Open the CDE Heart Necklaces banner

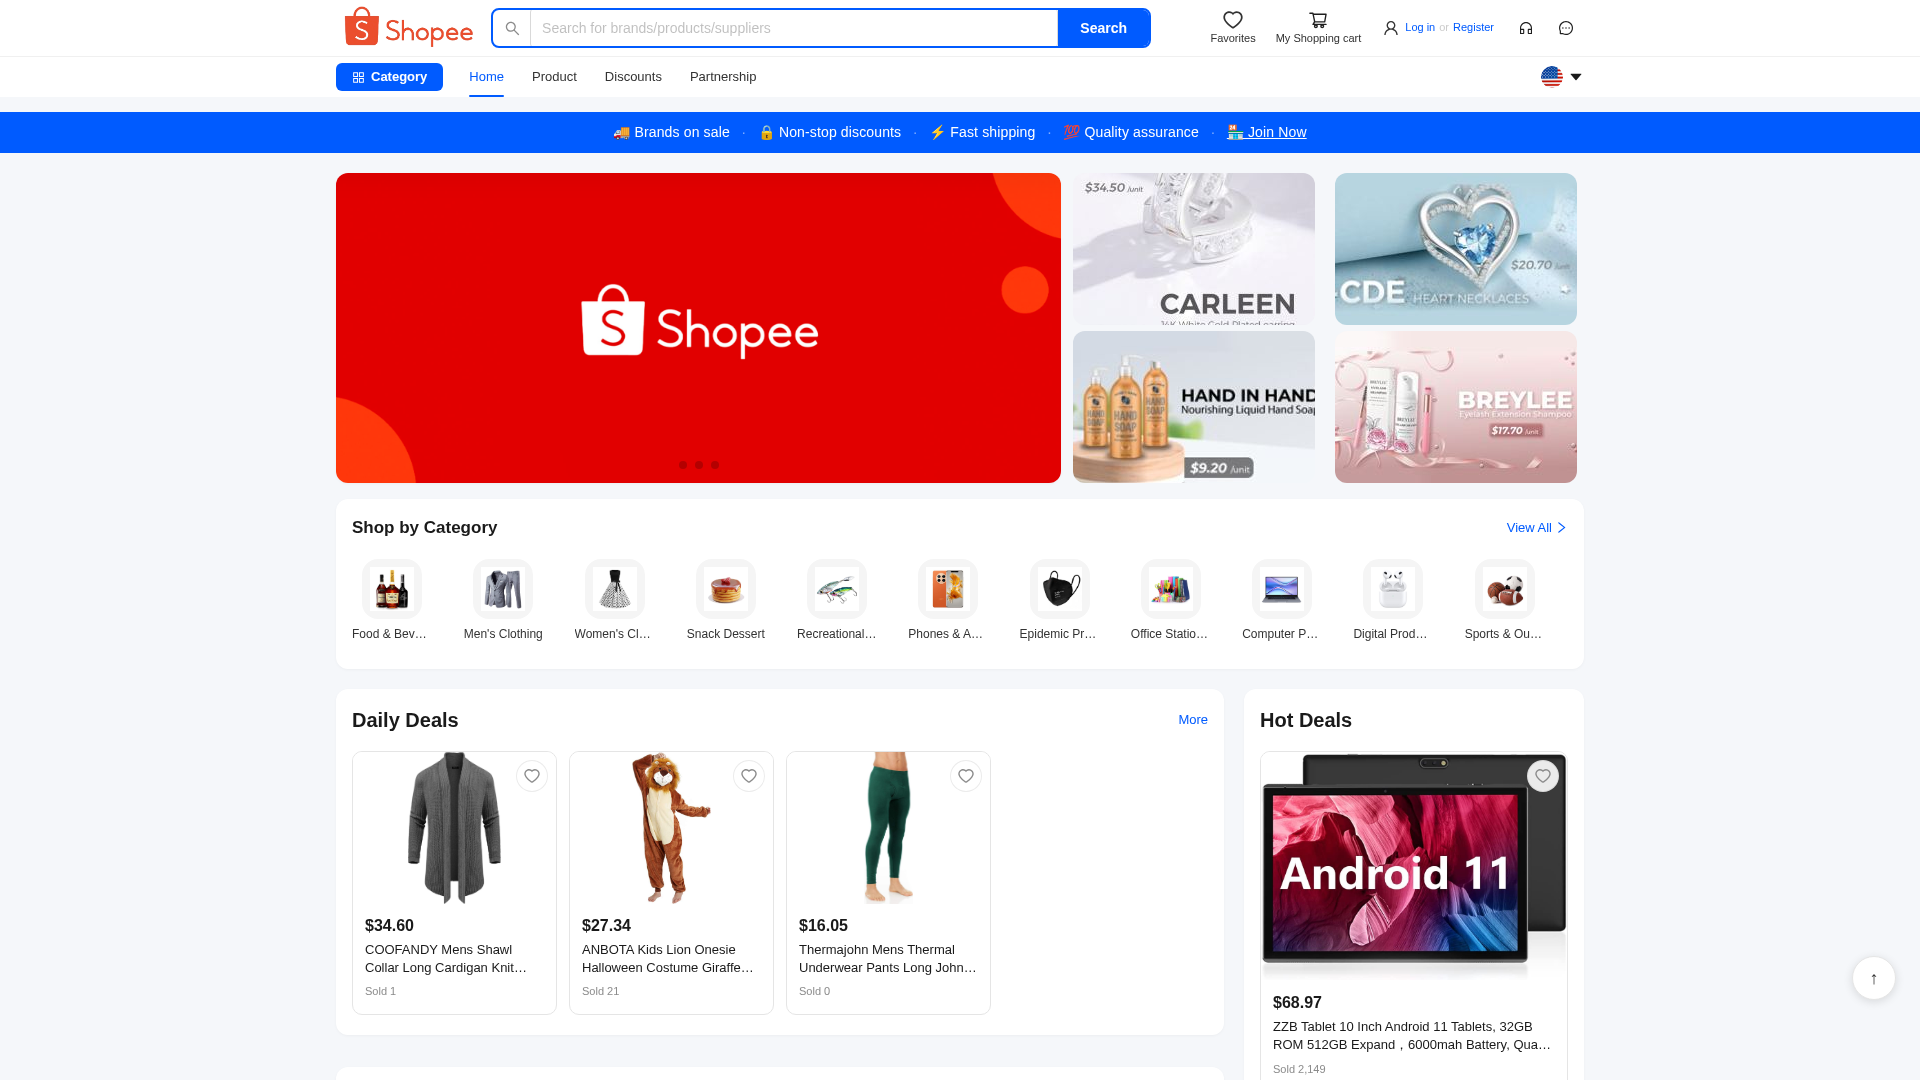(x=1456, y=249)
